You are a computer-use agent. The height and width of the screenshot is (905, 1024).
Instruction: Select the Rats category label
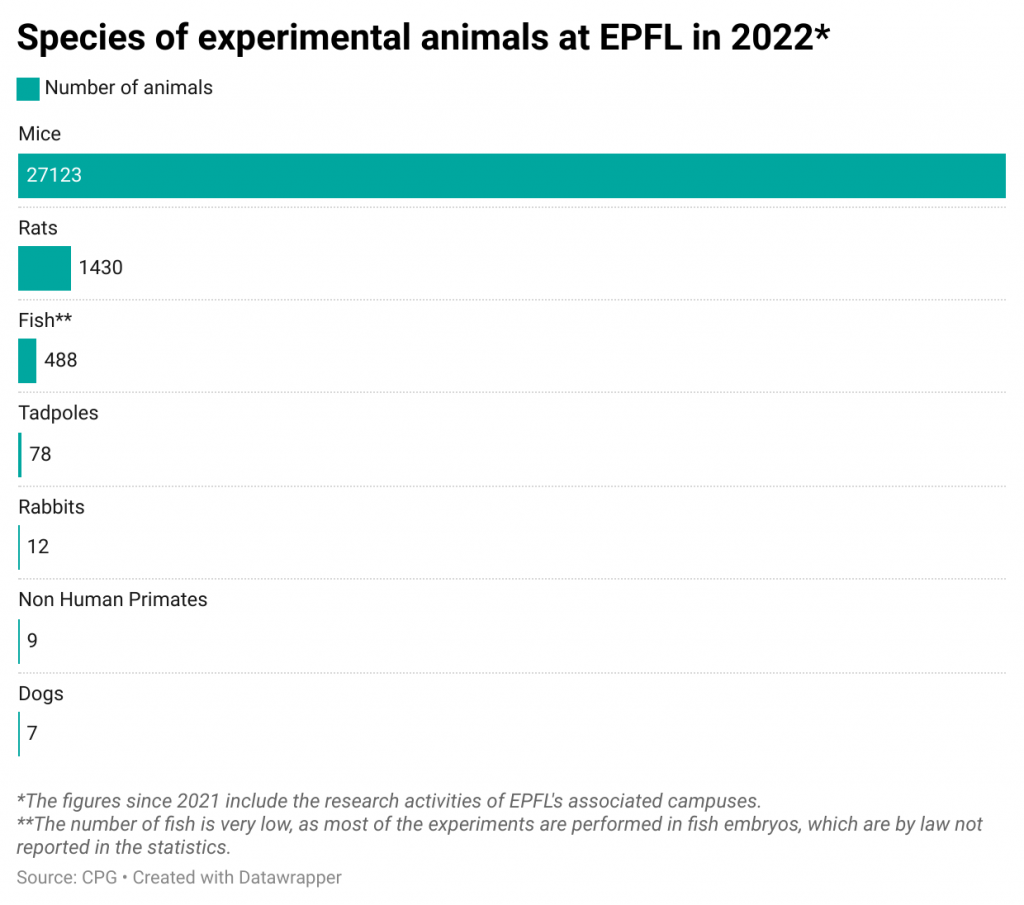pos(38,228)
